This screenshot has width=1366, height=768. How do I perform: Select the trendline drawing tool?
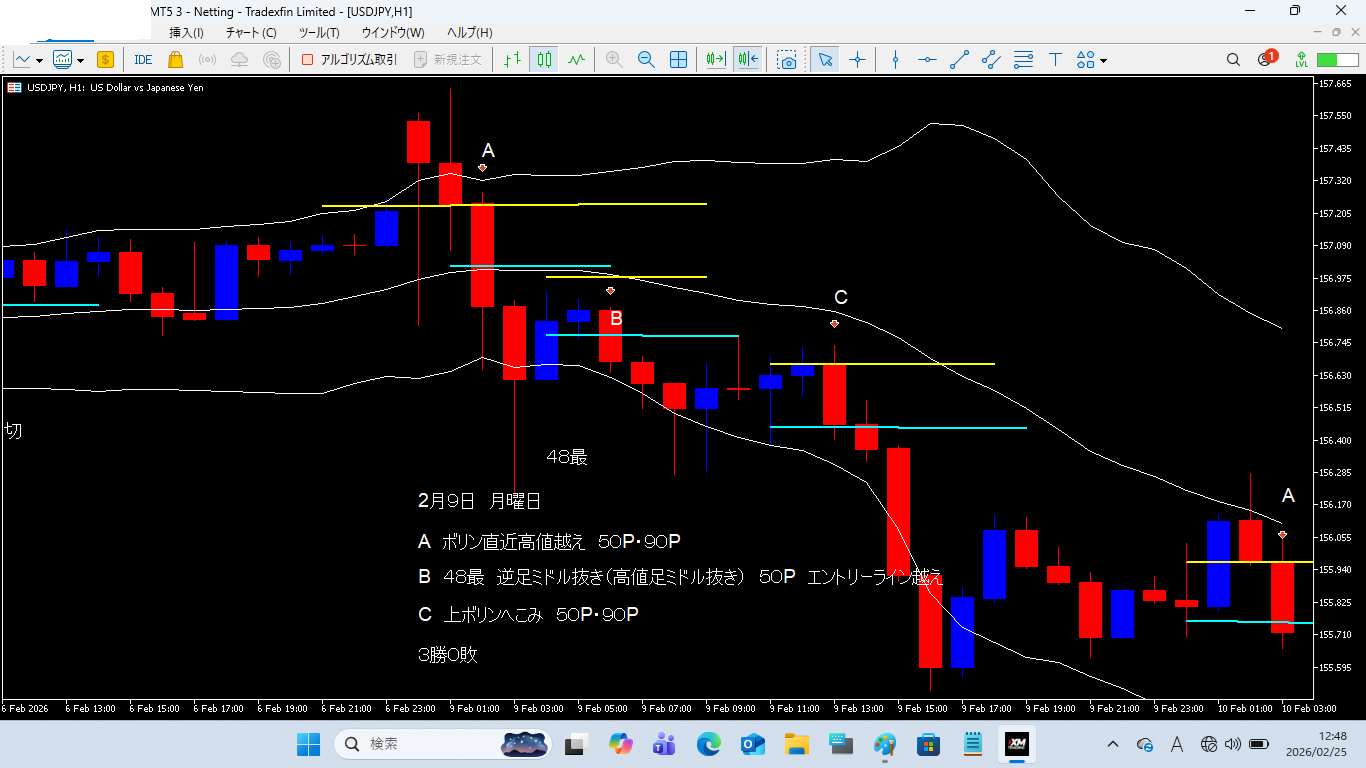959,60
